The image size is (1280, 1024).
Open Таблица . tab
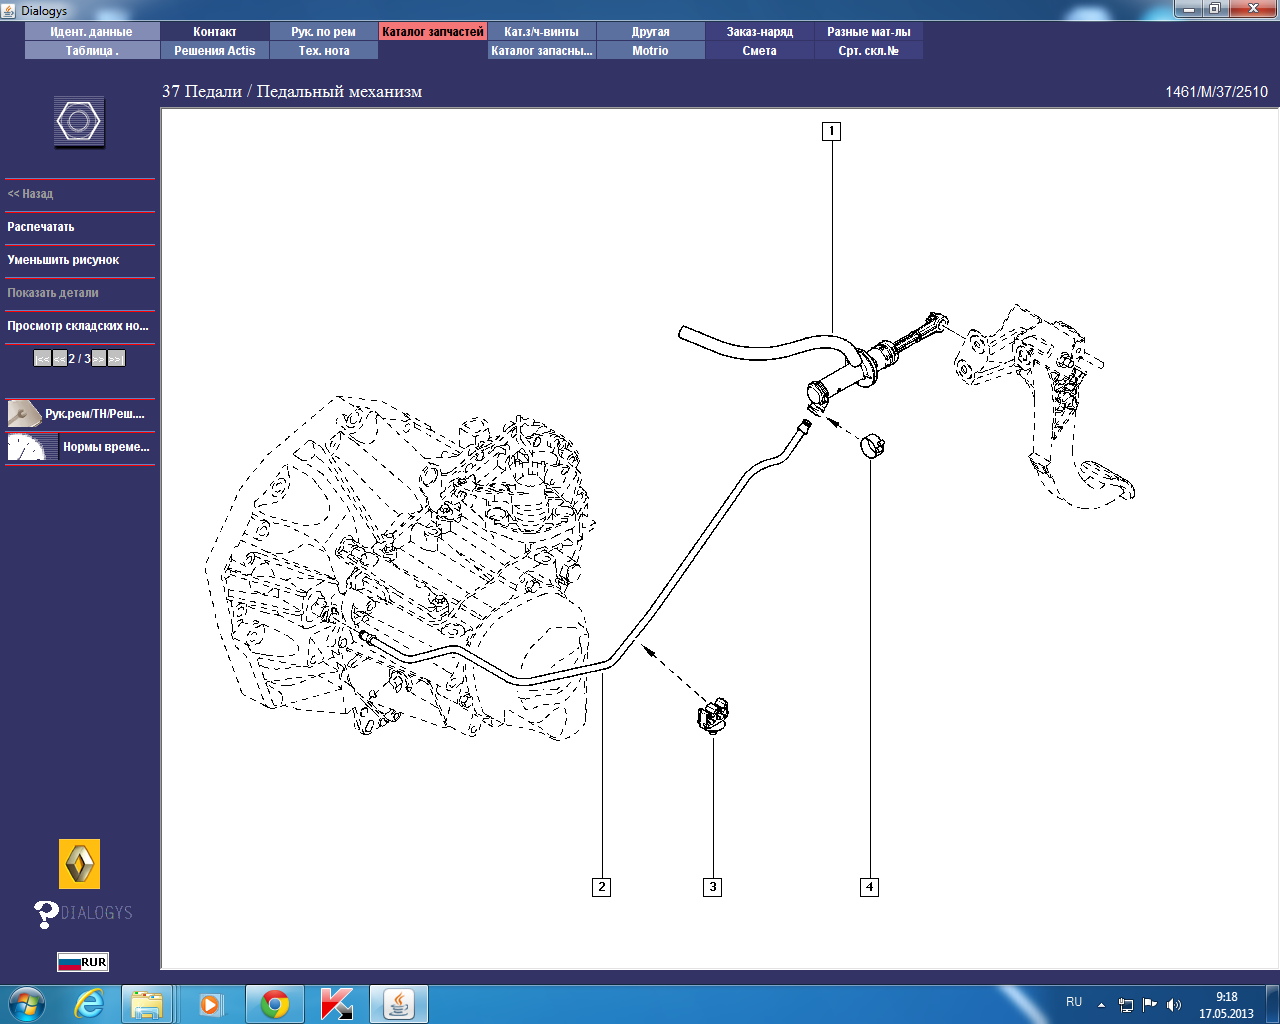[92, 51]
